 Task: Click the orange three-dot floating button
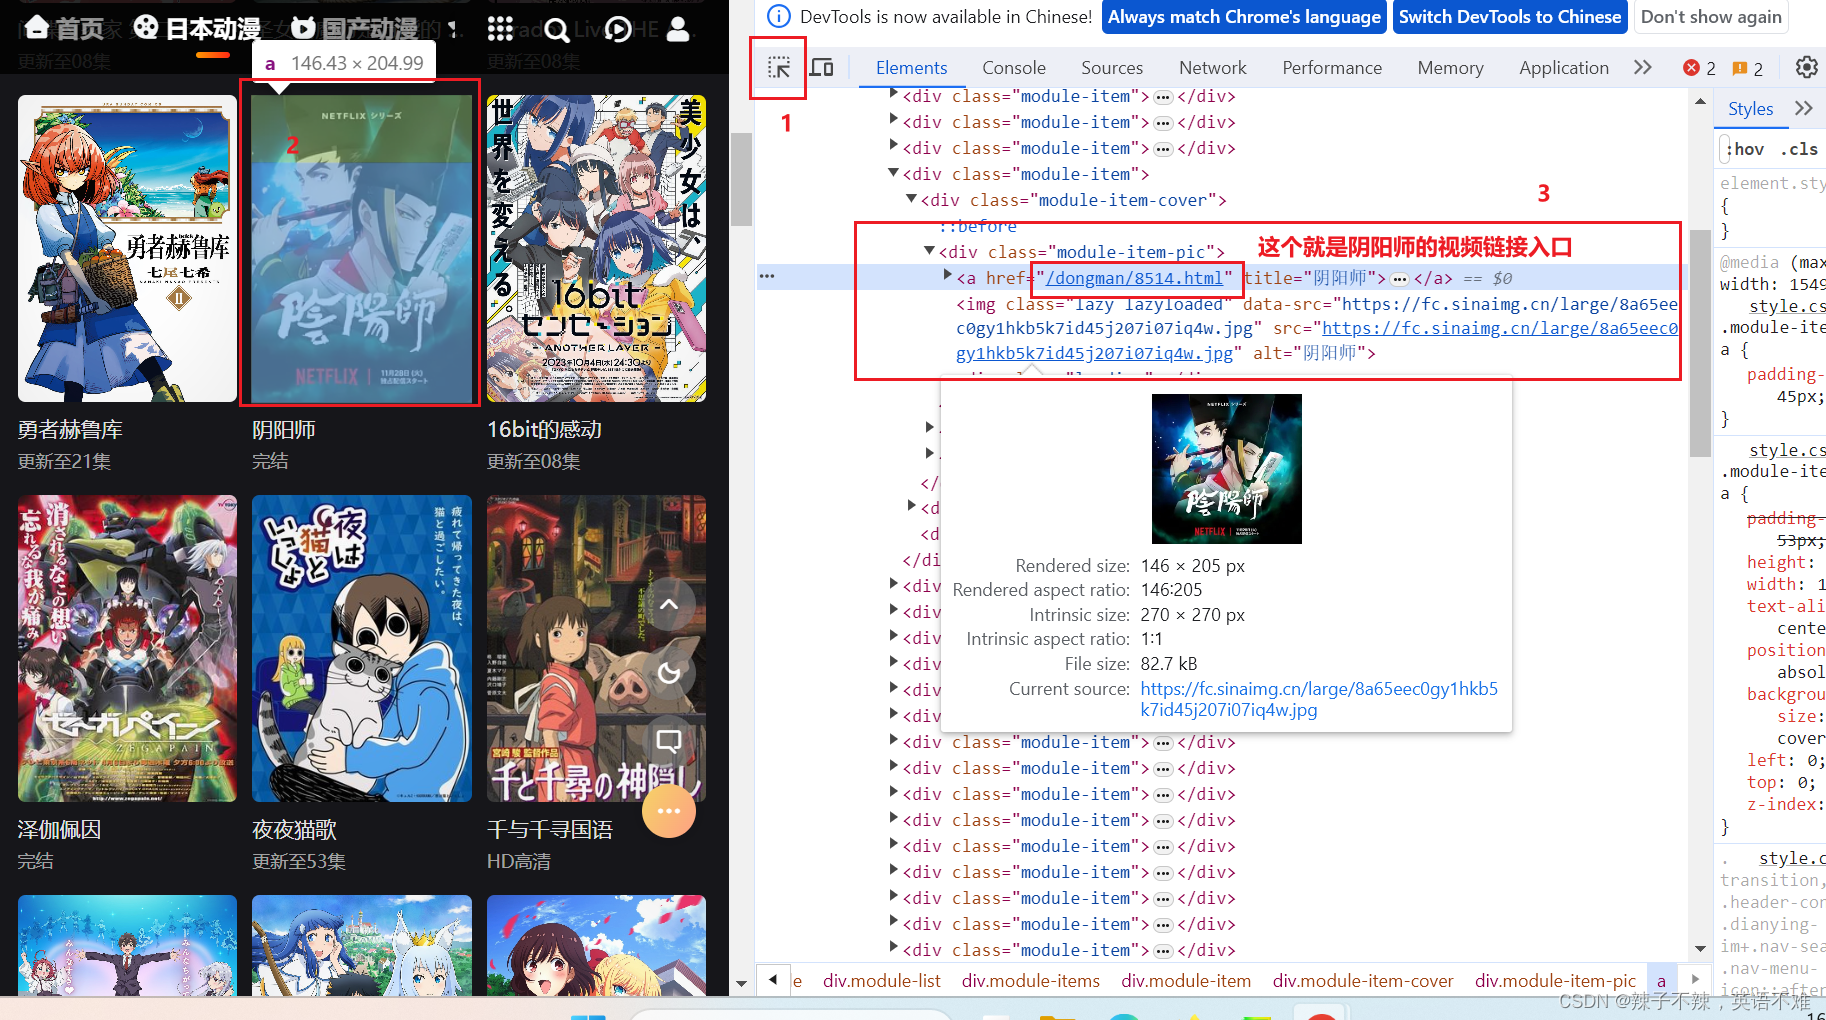click(x=669, y=811)
